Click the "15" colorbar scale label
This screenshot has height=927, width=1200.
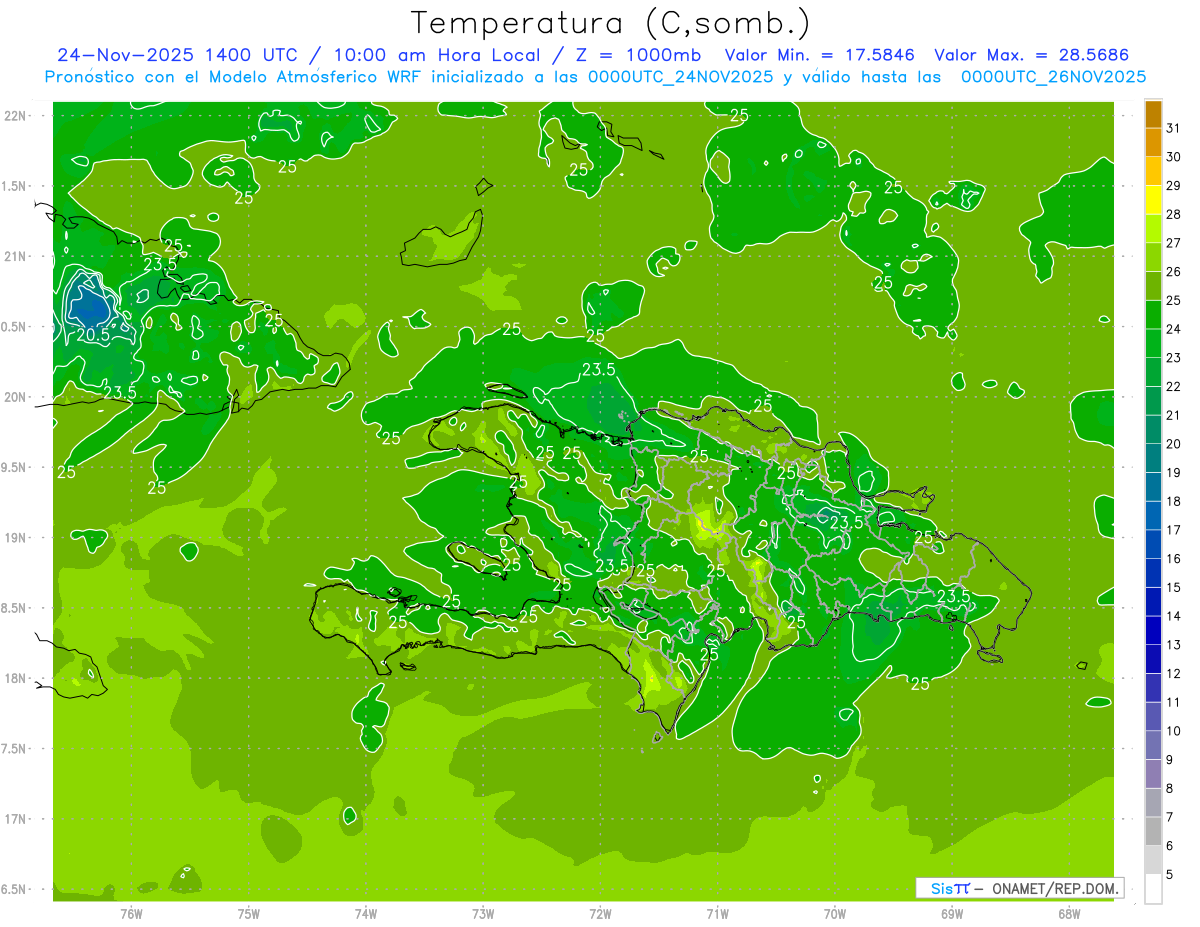(1173, 588)
